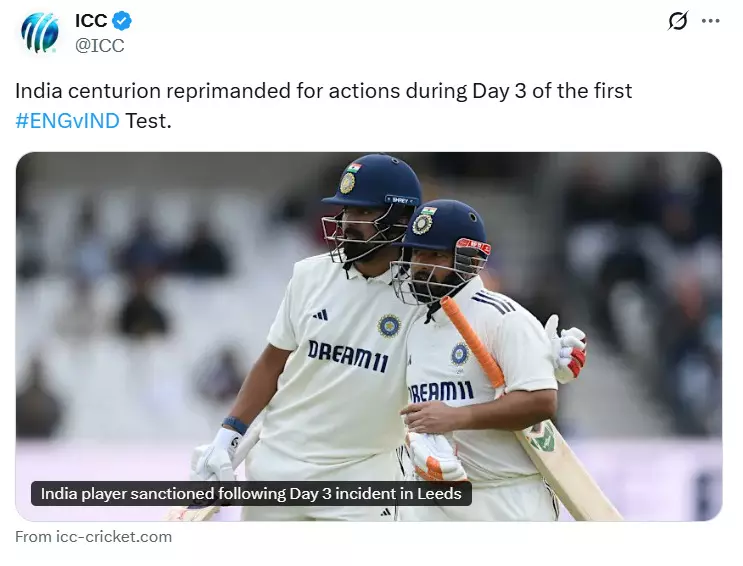Click the white glove on right player's shoulder
743x566 pixels.
point(566,350)
